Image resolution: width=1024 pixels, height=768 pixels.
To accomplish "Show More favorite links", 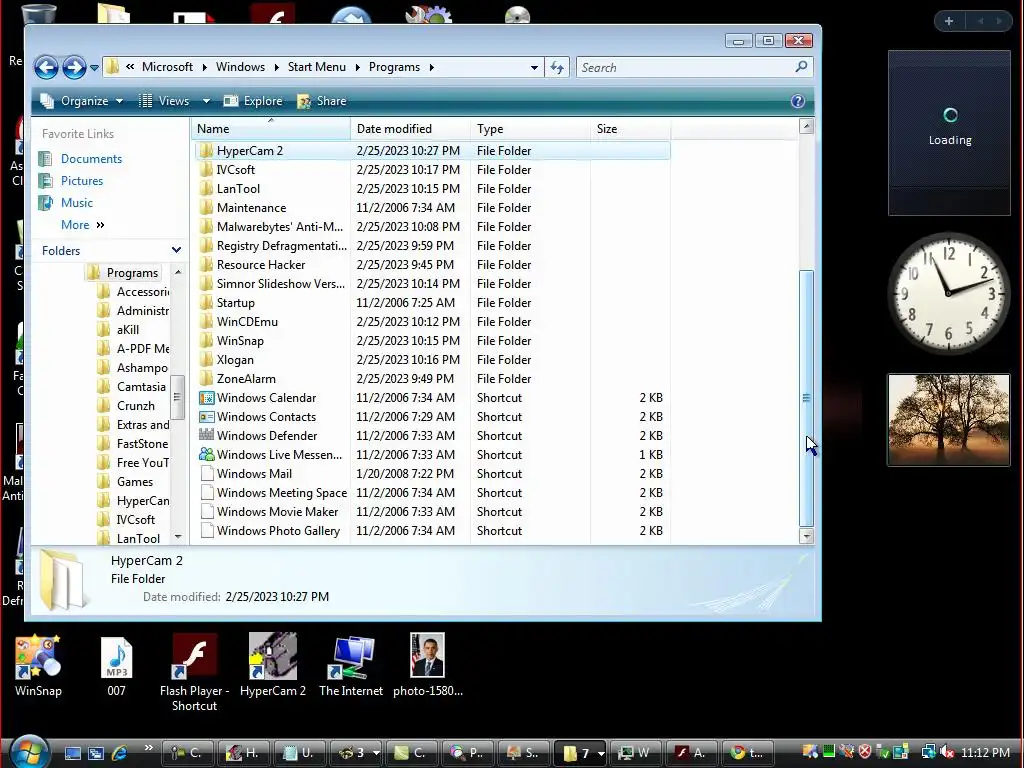I will 82,225.
